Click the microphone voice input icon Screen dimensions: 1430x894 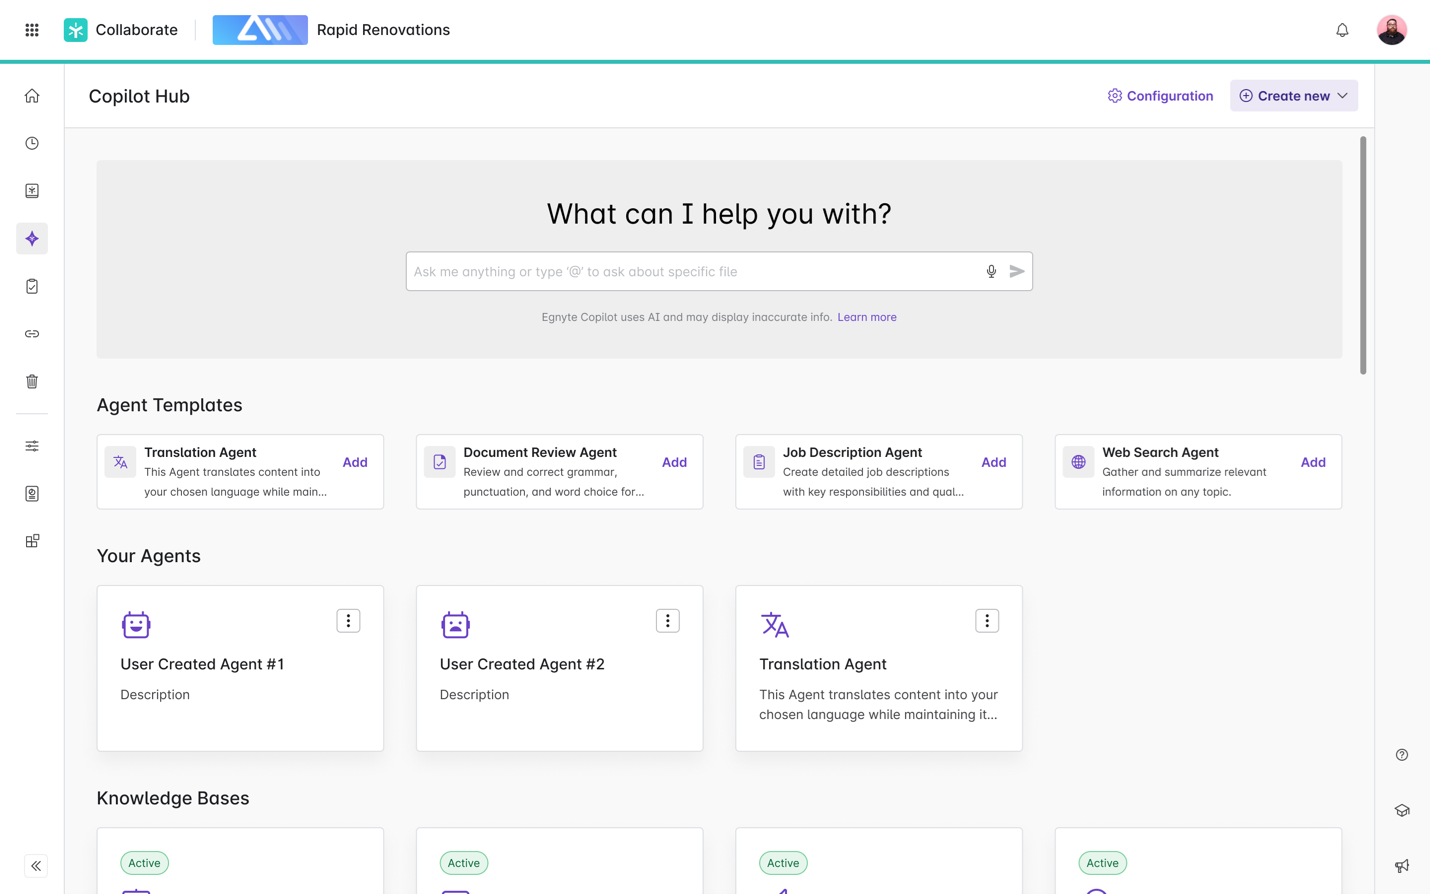pos(991,271)
